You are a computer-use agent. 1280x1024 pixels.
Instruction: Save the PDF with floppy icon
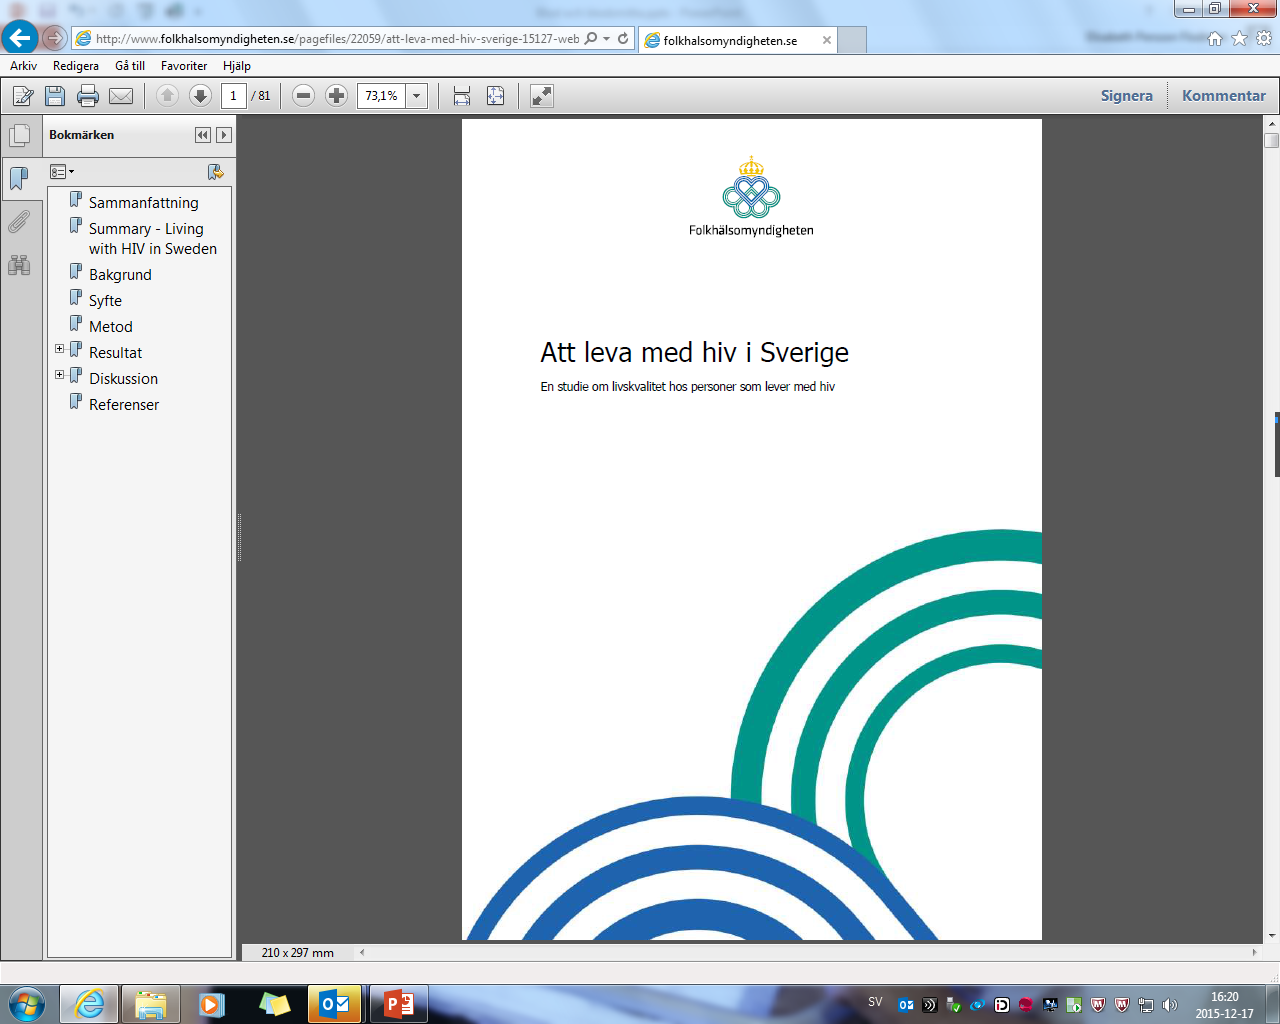55,96
